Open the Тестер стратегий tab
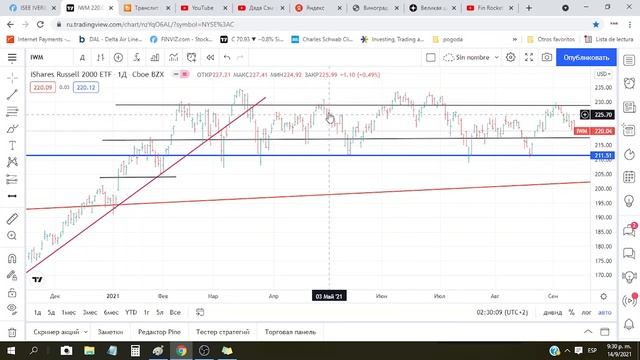This screenshot has width=640, height=360. pos(222,332)
